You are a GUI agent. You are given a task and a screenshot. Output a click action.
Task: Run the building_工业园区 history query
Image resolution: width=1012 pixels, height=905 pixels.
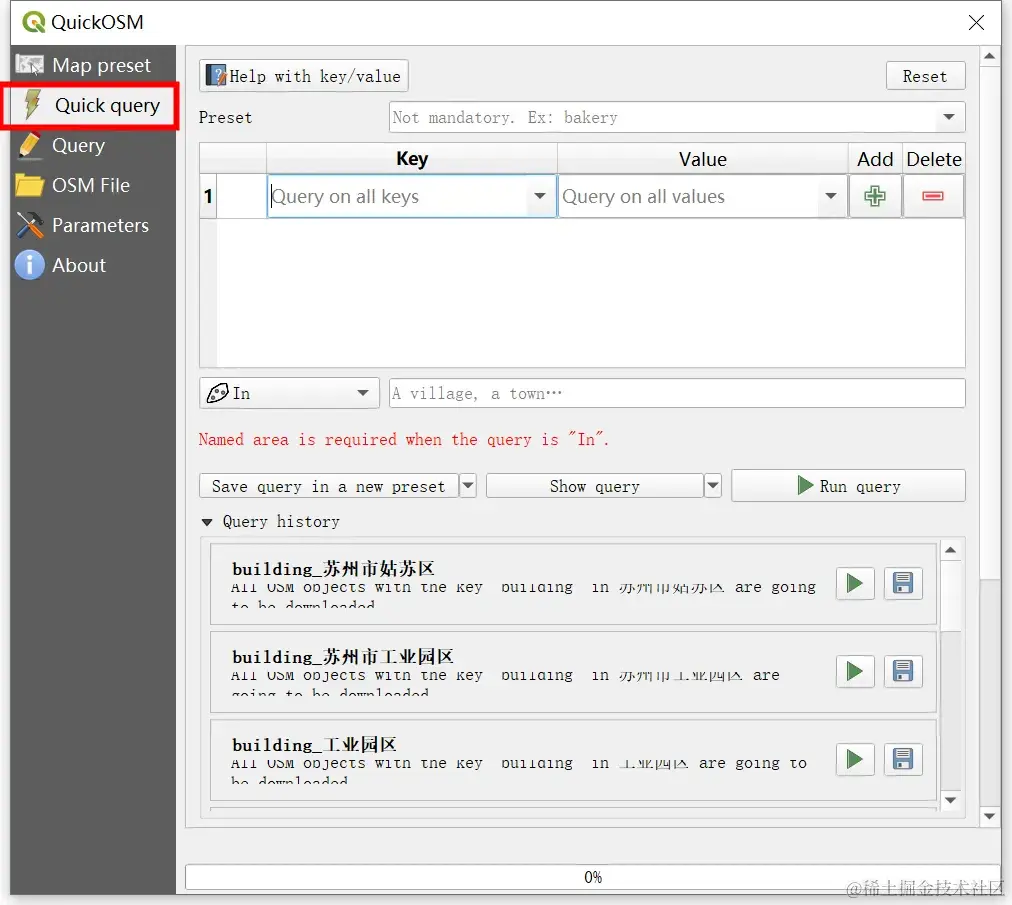click(855, 759)
